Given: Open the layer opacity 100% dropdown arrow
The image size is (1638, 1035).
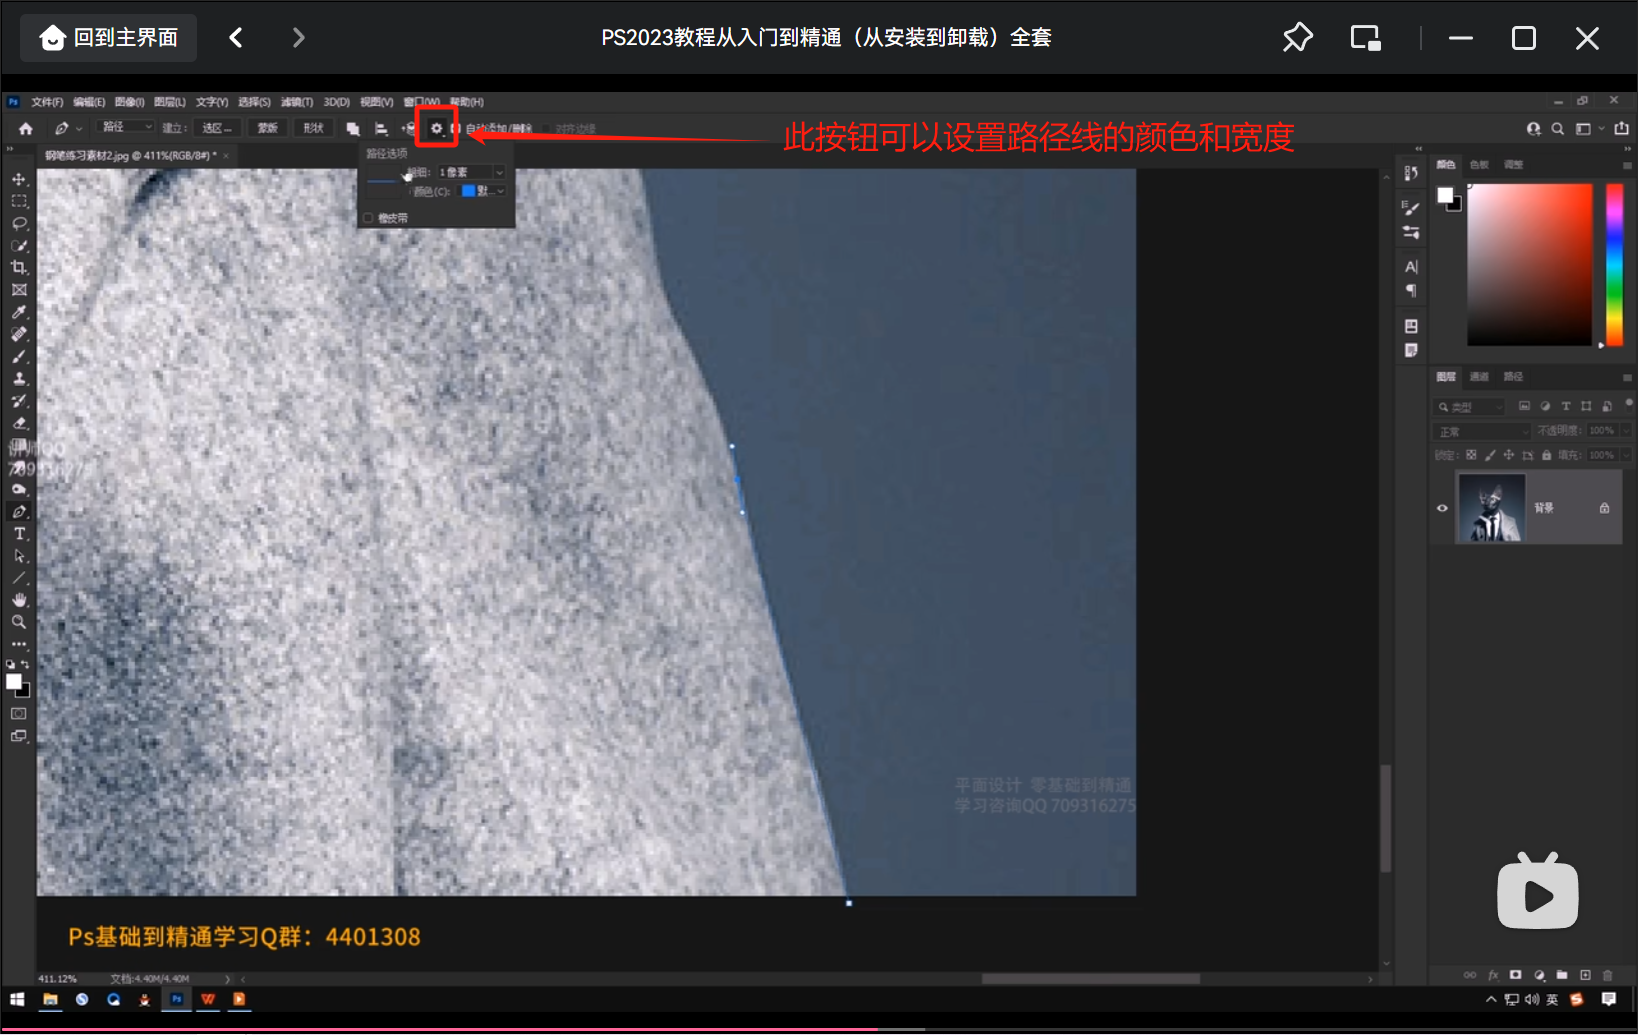Looking at the screenshot, I should (x=1626, y=431).
